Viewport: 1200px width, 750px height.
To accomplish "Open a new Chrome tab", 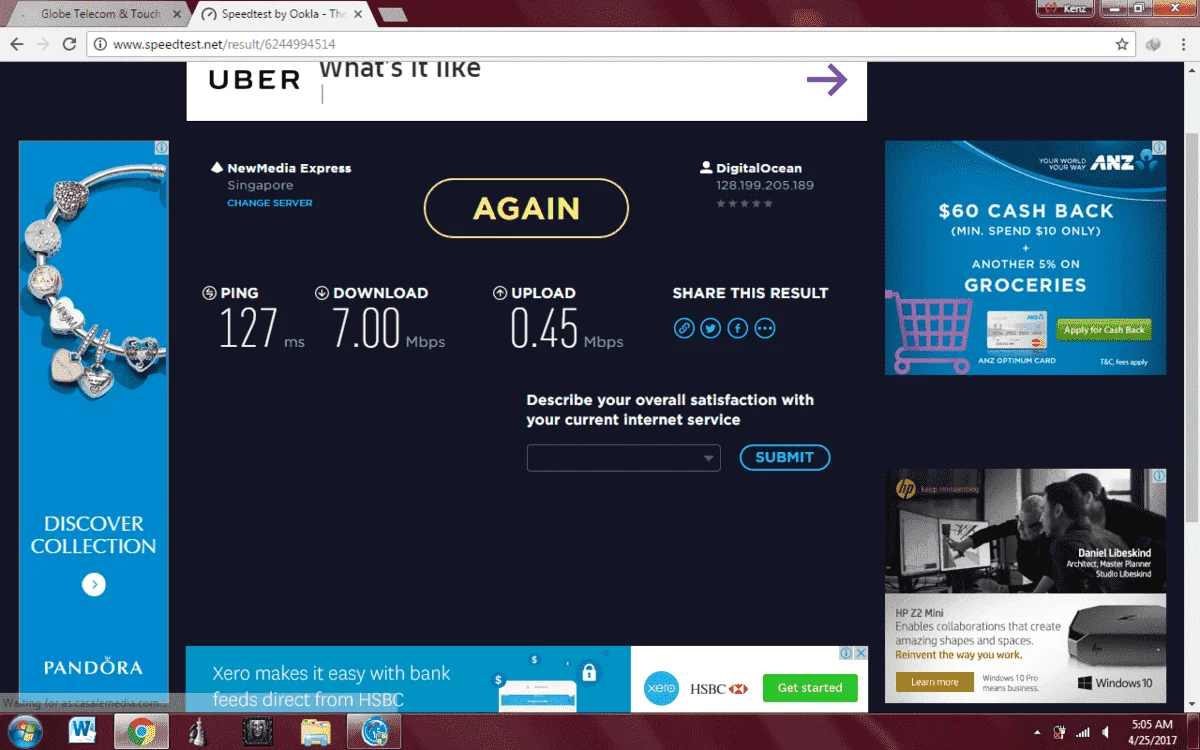I will pos(392,15).
